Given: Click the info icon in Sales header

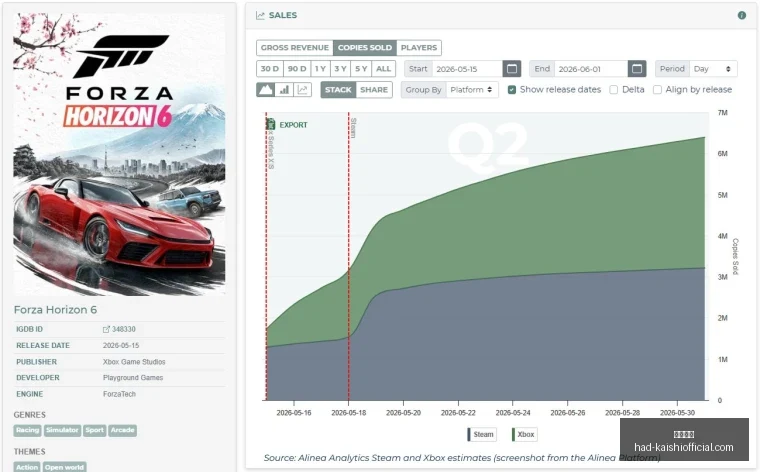Looking at the screenshot, I should (742, 16).
